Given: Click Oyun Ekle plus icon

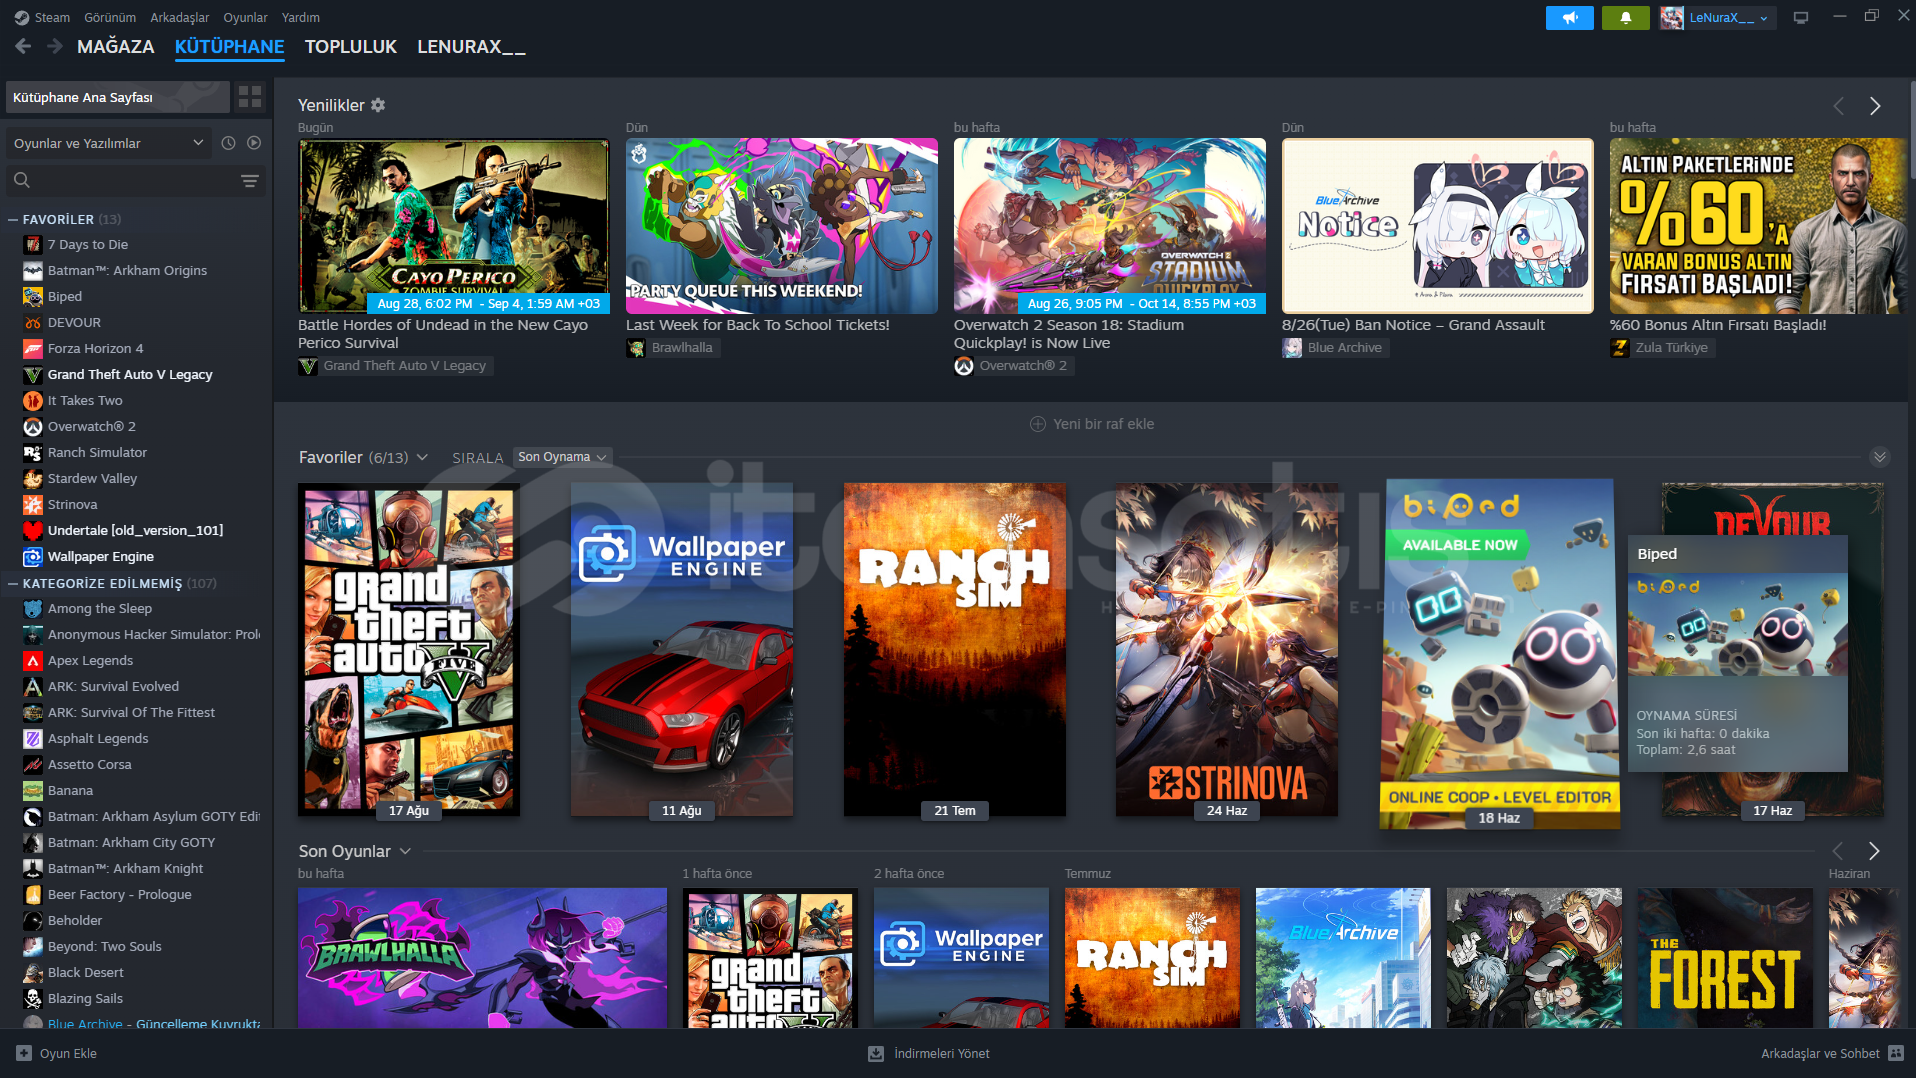Looking at the screenshot, I should point(24,1053).
